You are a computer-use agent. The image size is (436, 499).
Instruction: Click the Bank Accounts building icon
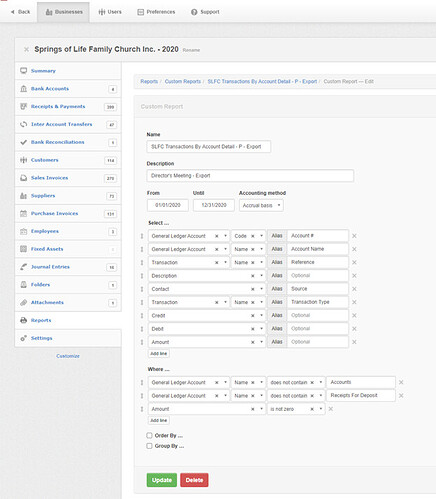pos(23,89)
